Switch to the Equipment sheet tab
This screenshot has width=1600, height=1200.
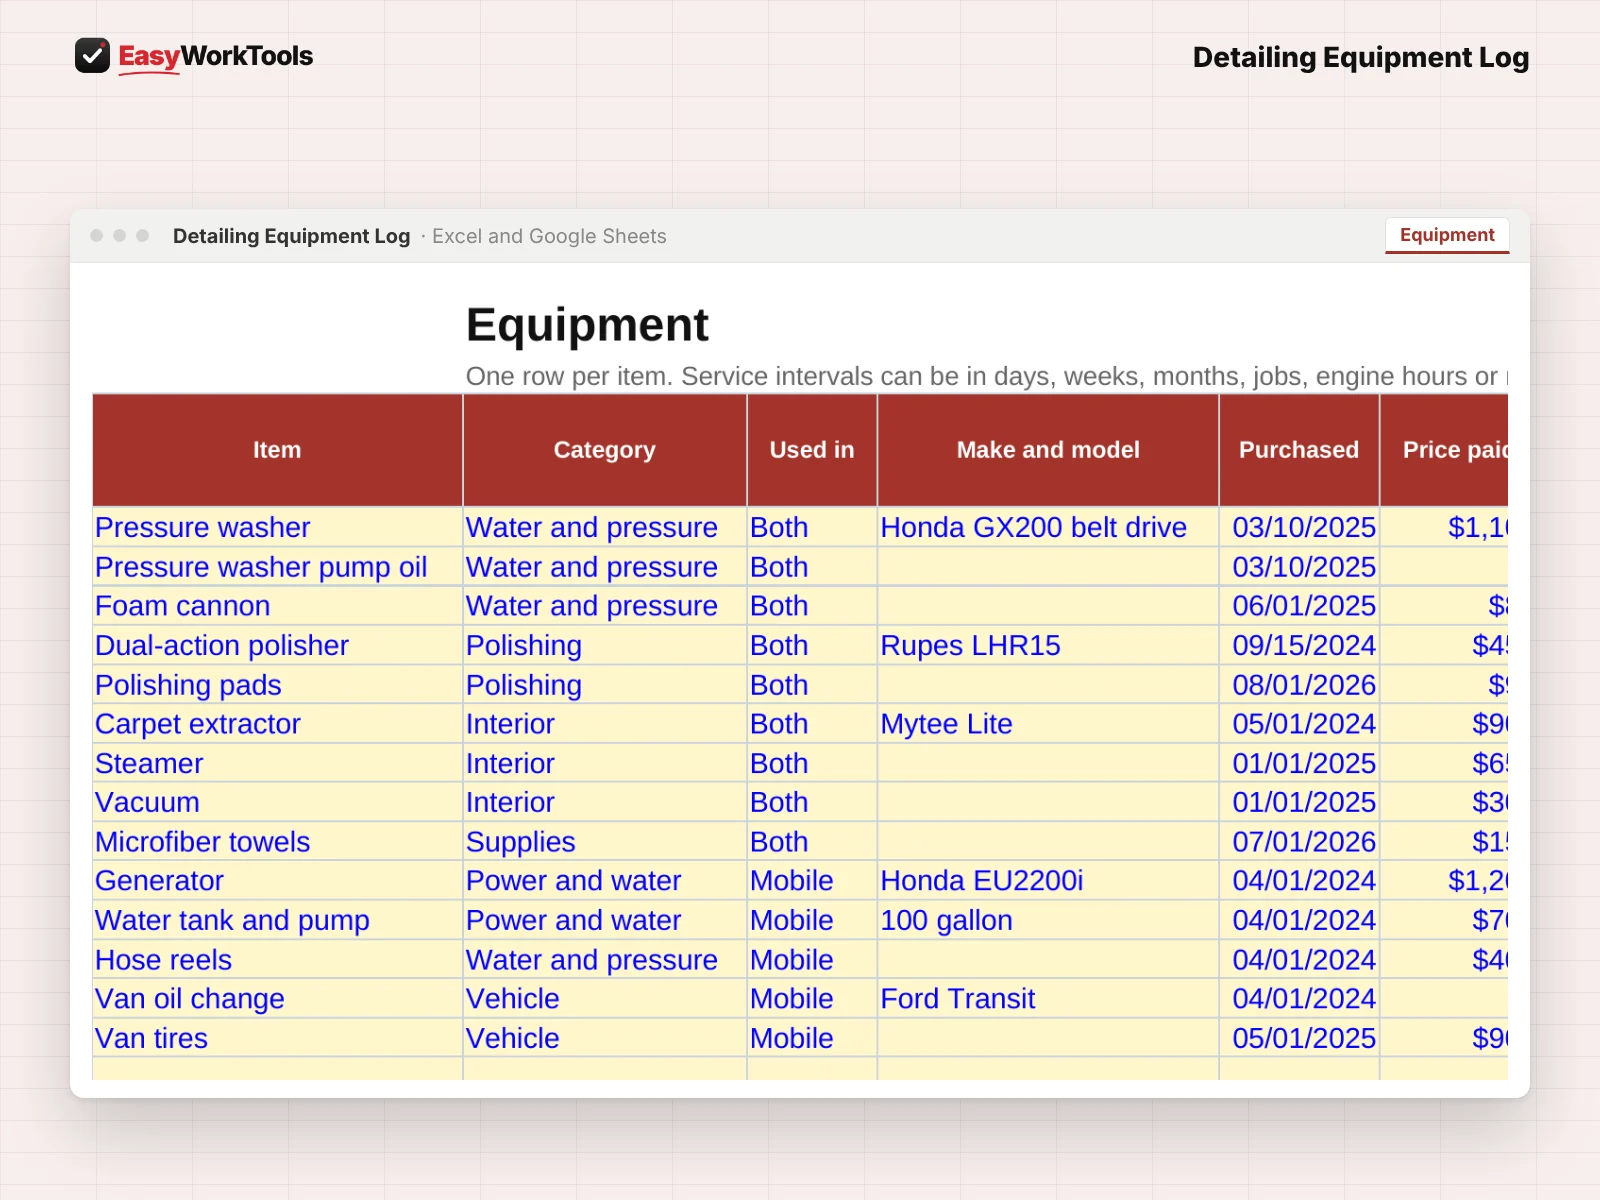[1446, 235]
